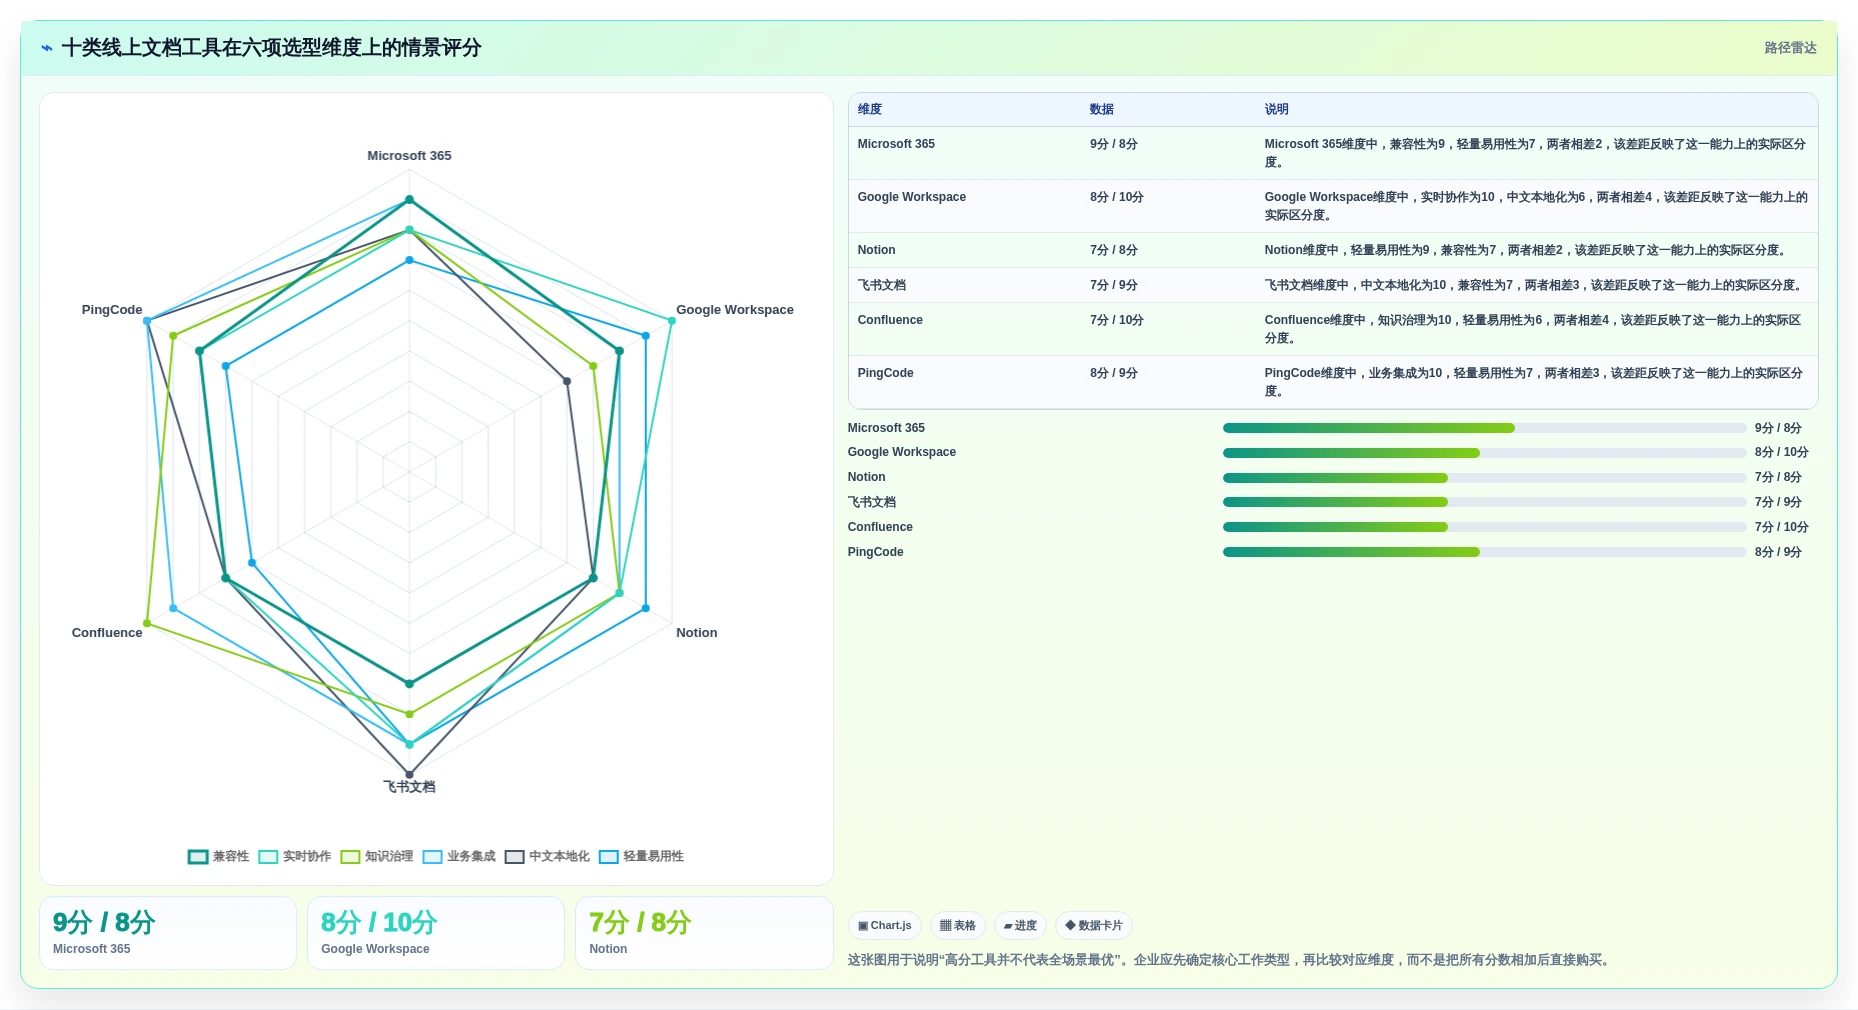Viewport: 1858px width, 1010px height.
Task: Click table cell 7分 / 10分 for Confluence
Action: point(1117,320)
